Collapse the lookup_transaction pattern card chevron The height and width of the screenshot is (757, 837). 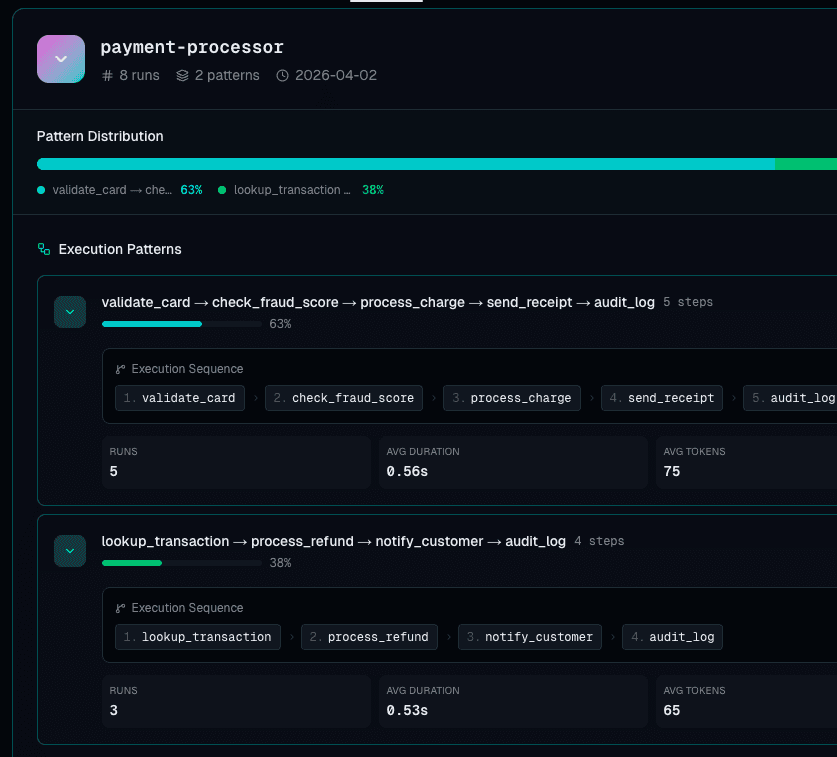pos(70,551)
